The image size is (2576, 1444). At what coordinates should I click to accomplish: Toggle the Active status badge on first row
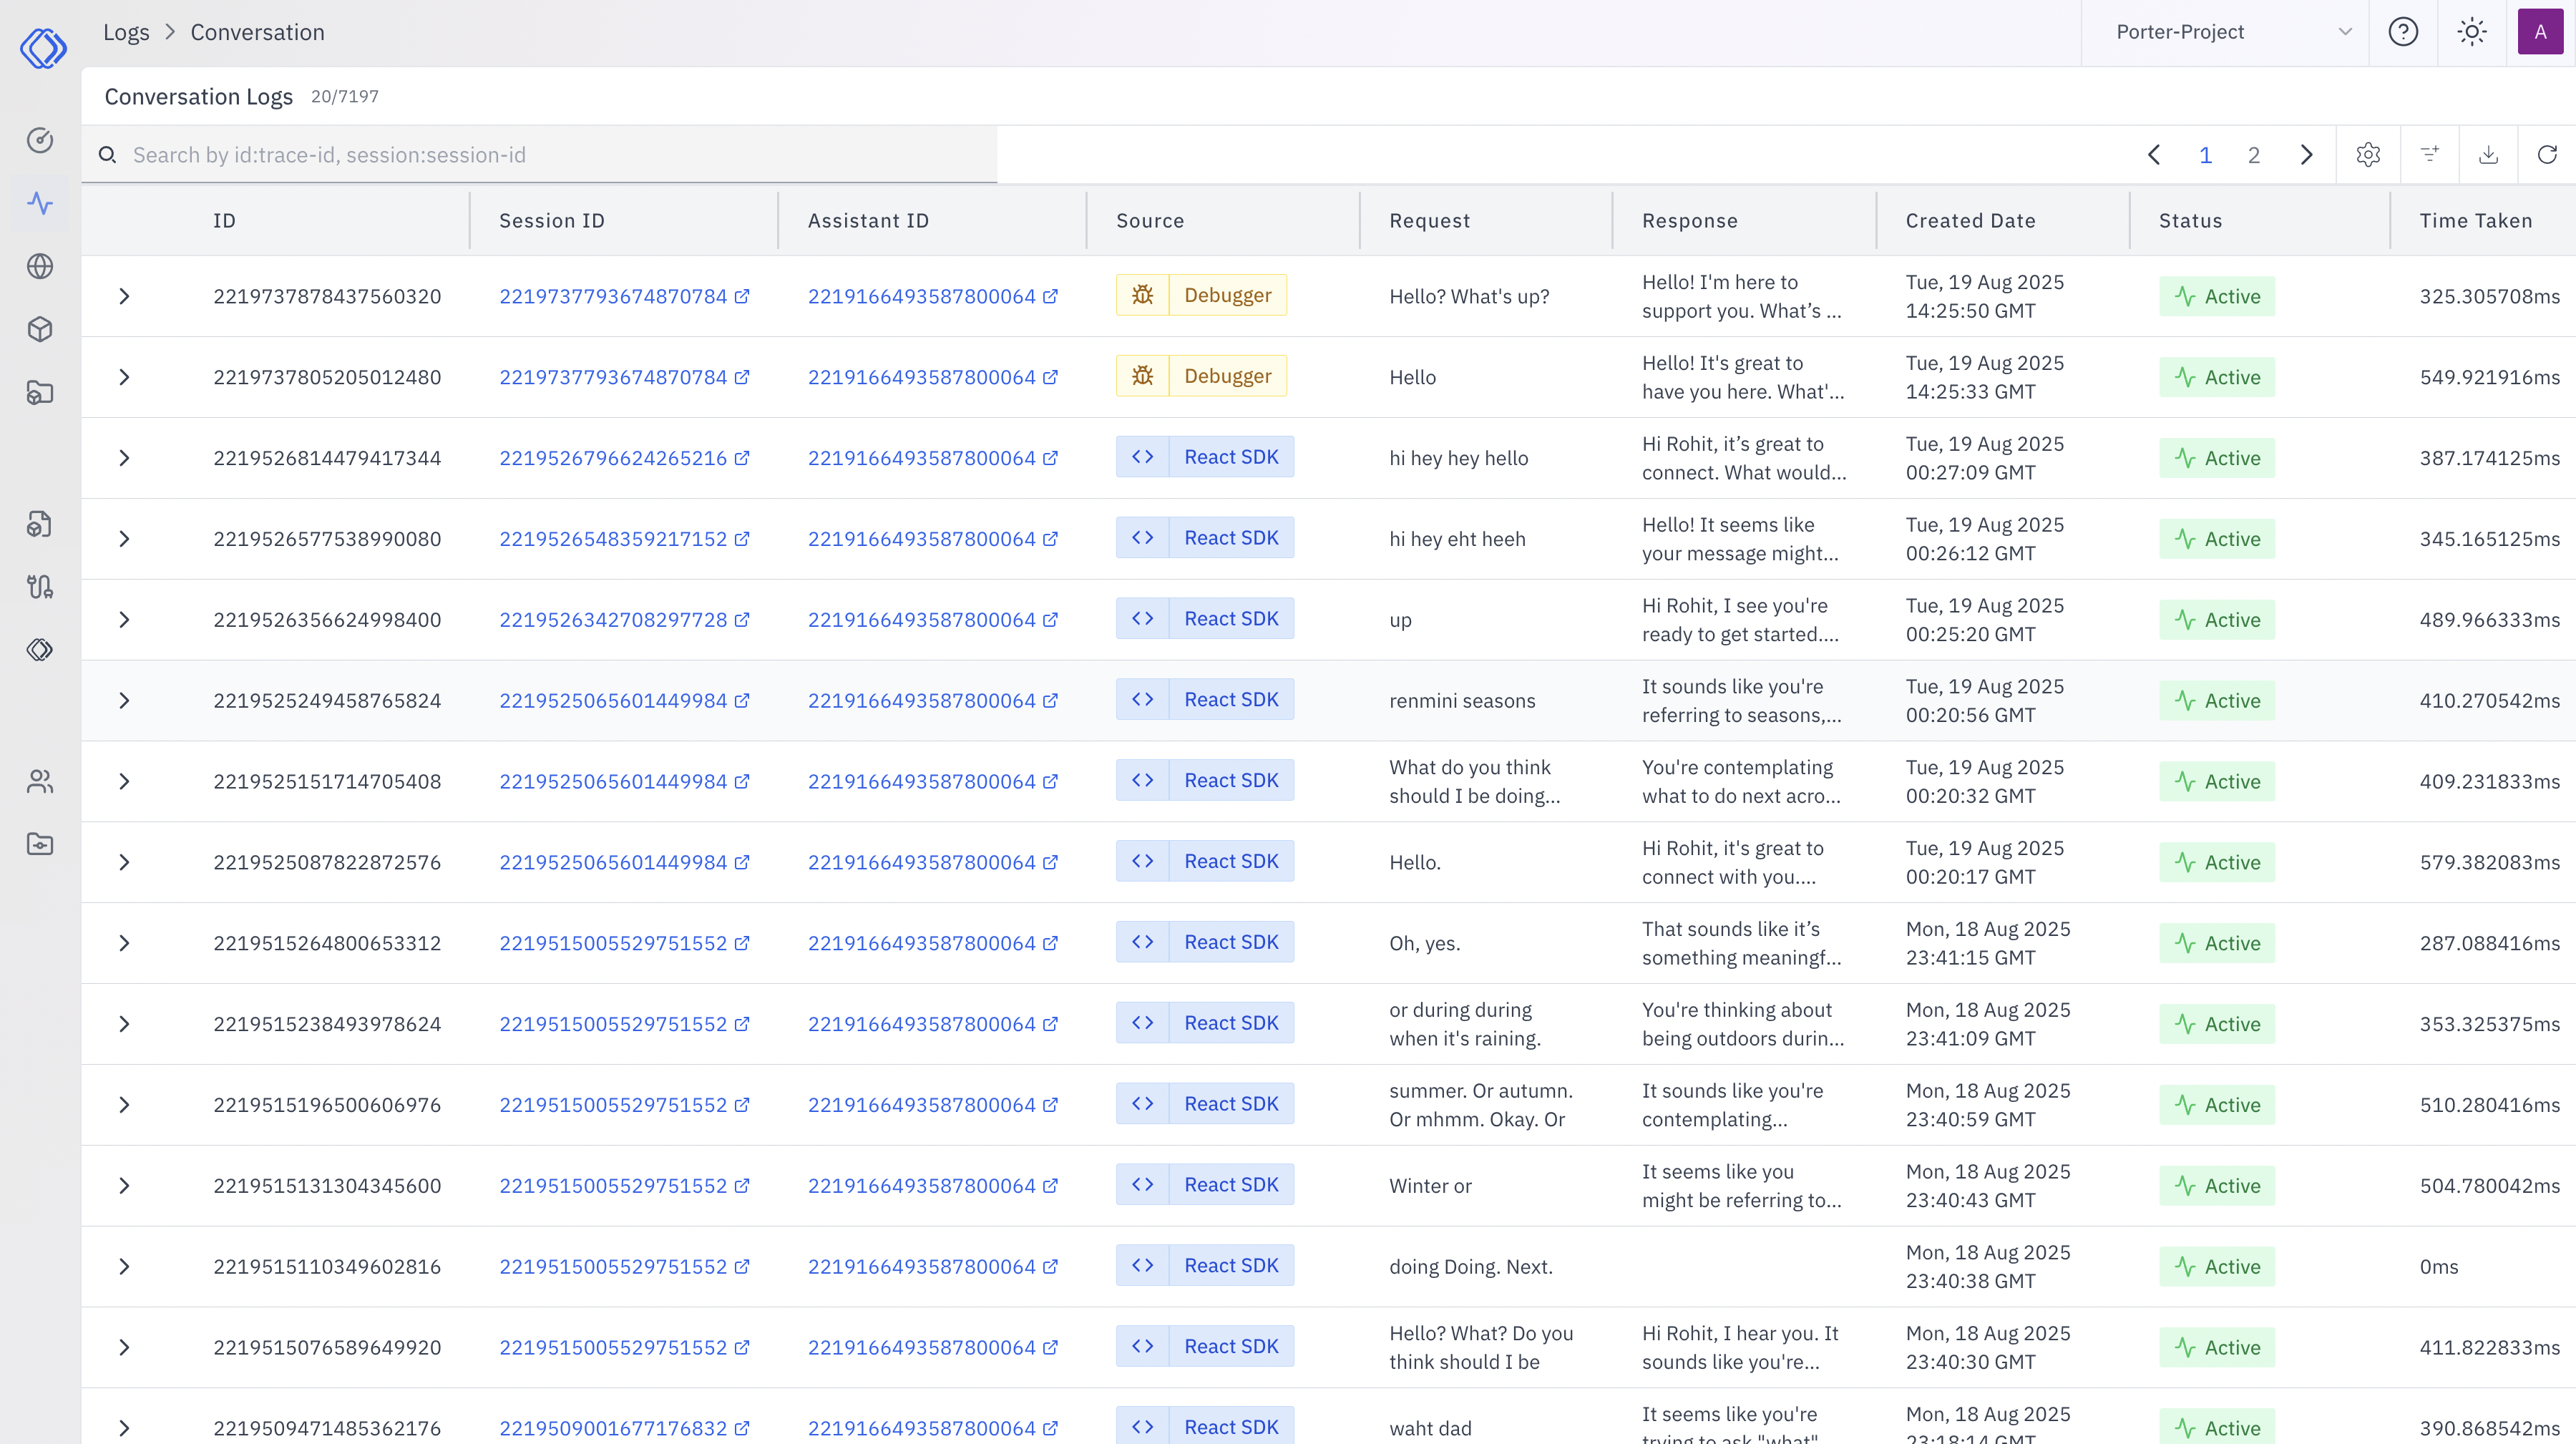2217,296
